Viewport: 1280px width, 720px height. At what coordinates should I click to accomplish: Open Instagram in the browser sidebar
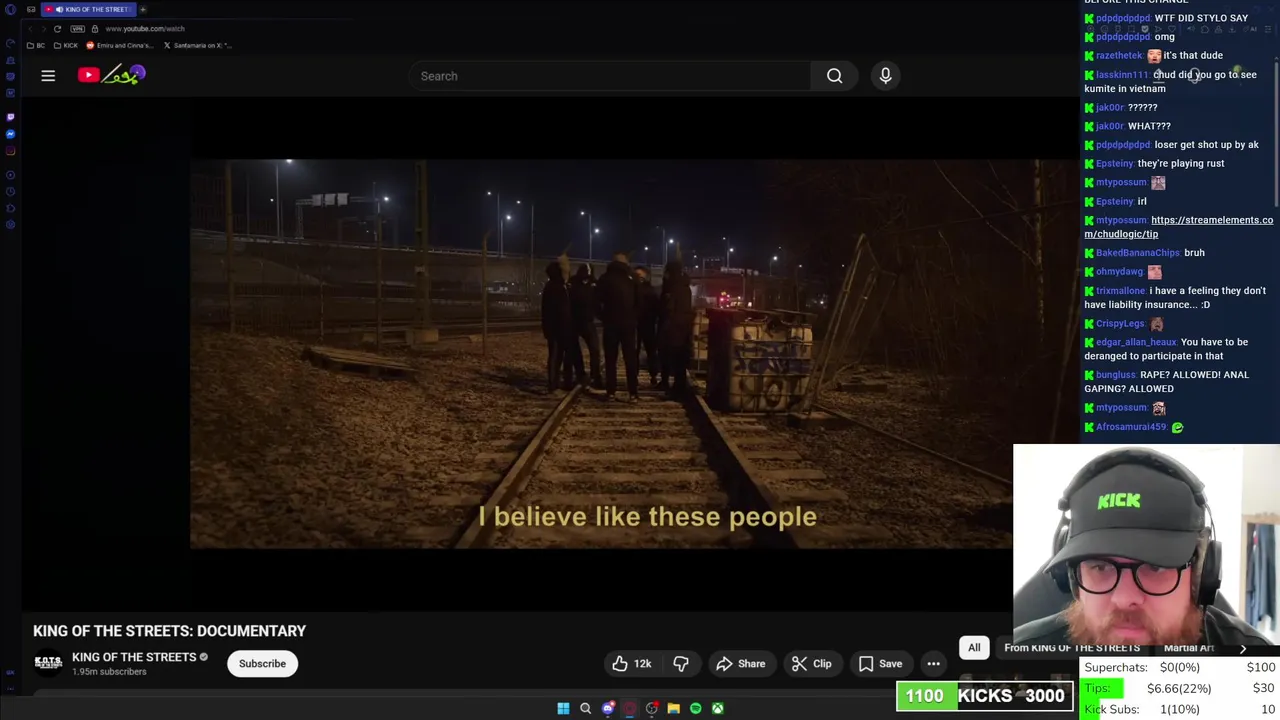(10, 151)
